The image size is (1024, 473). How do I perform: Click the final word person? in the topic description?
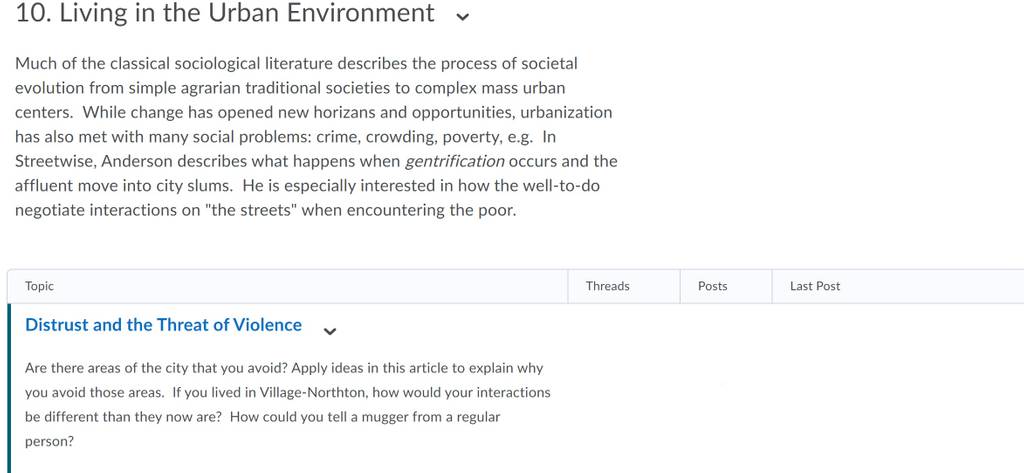[x=49, y=442]
